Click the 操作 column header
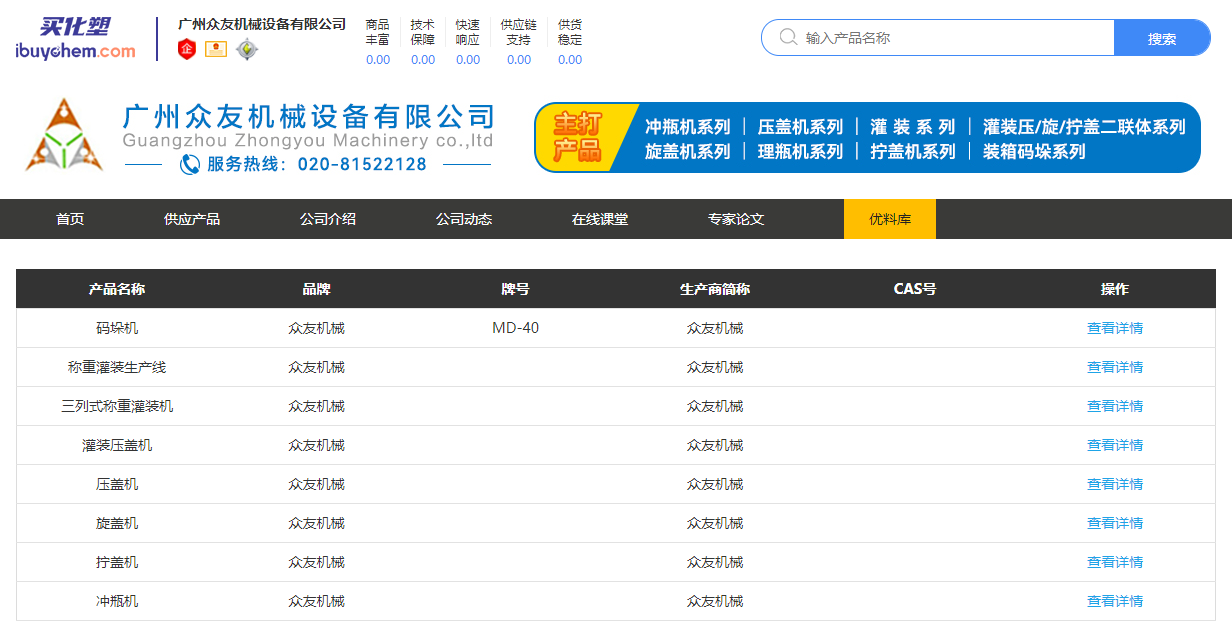This screenshot has width=1232, height=637. [x=1115, y=289]
